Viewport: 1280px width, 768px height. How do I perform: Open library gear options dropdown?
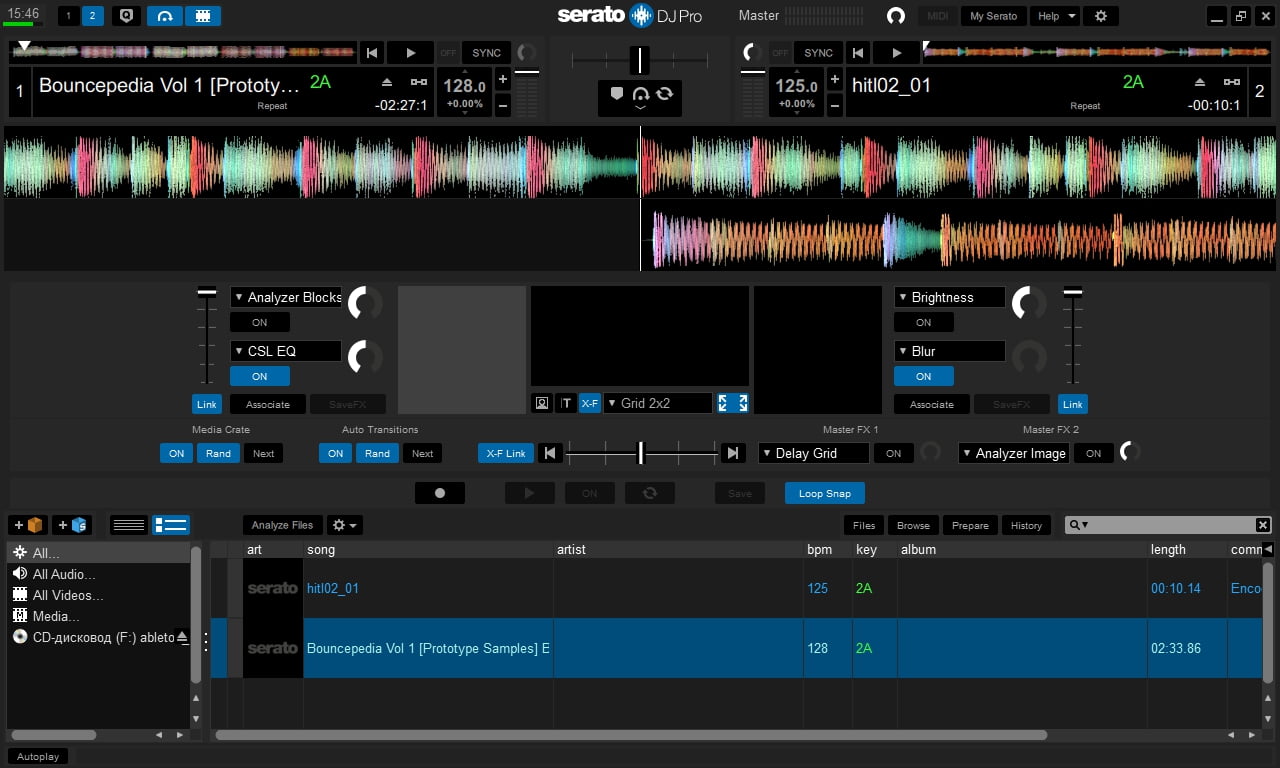(345, 525)
